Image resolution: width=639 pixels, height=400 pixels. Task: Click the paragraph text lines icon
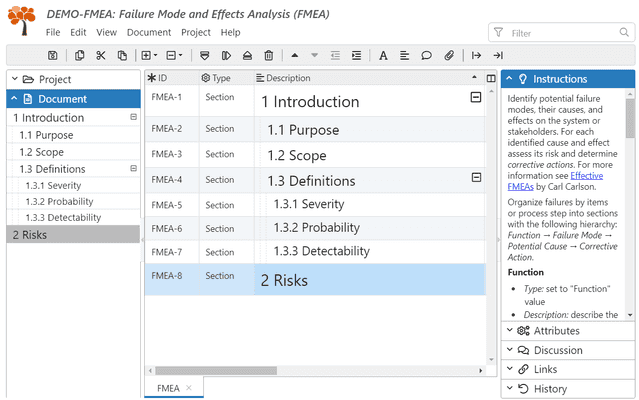[x=404, y=55]
